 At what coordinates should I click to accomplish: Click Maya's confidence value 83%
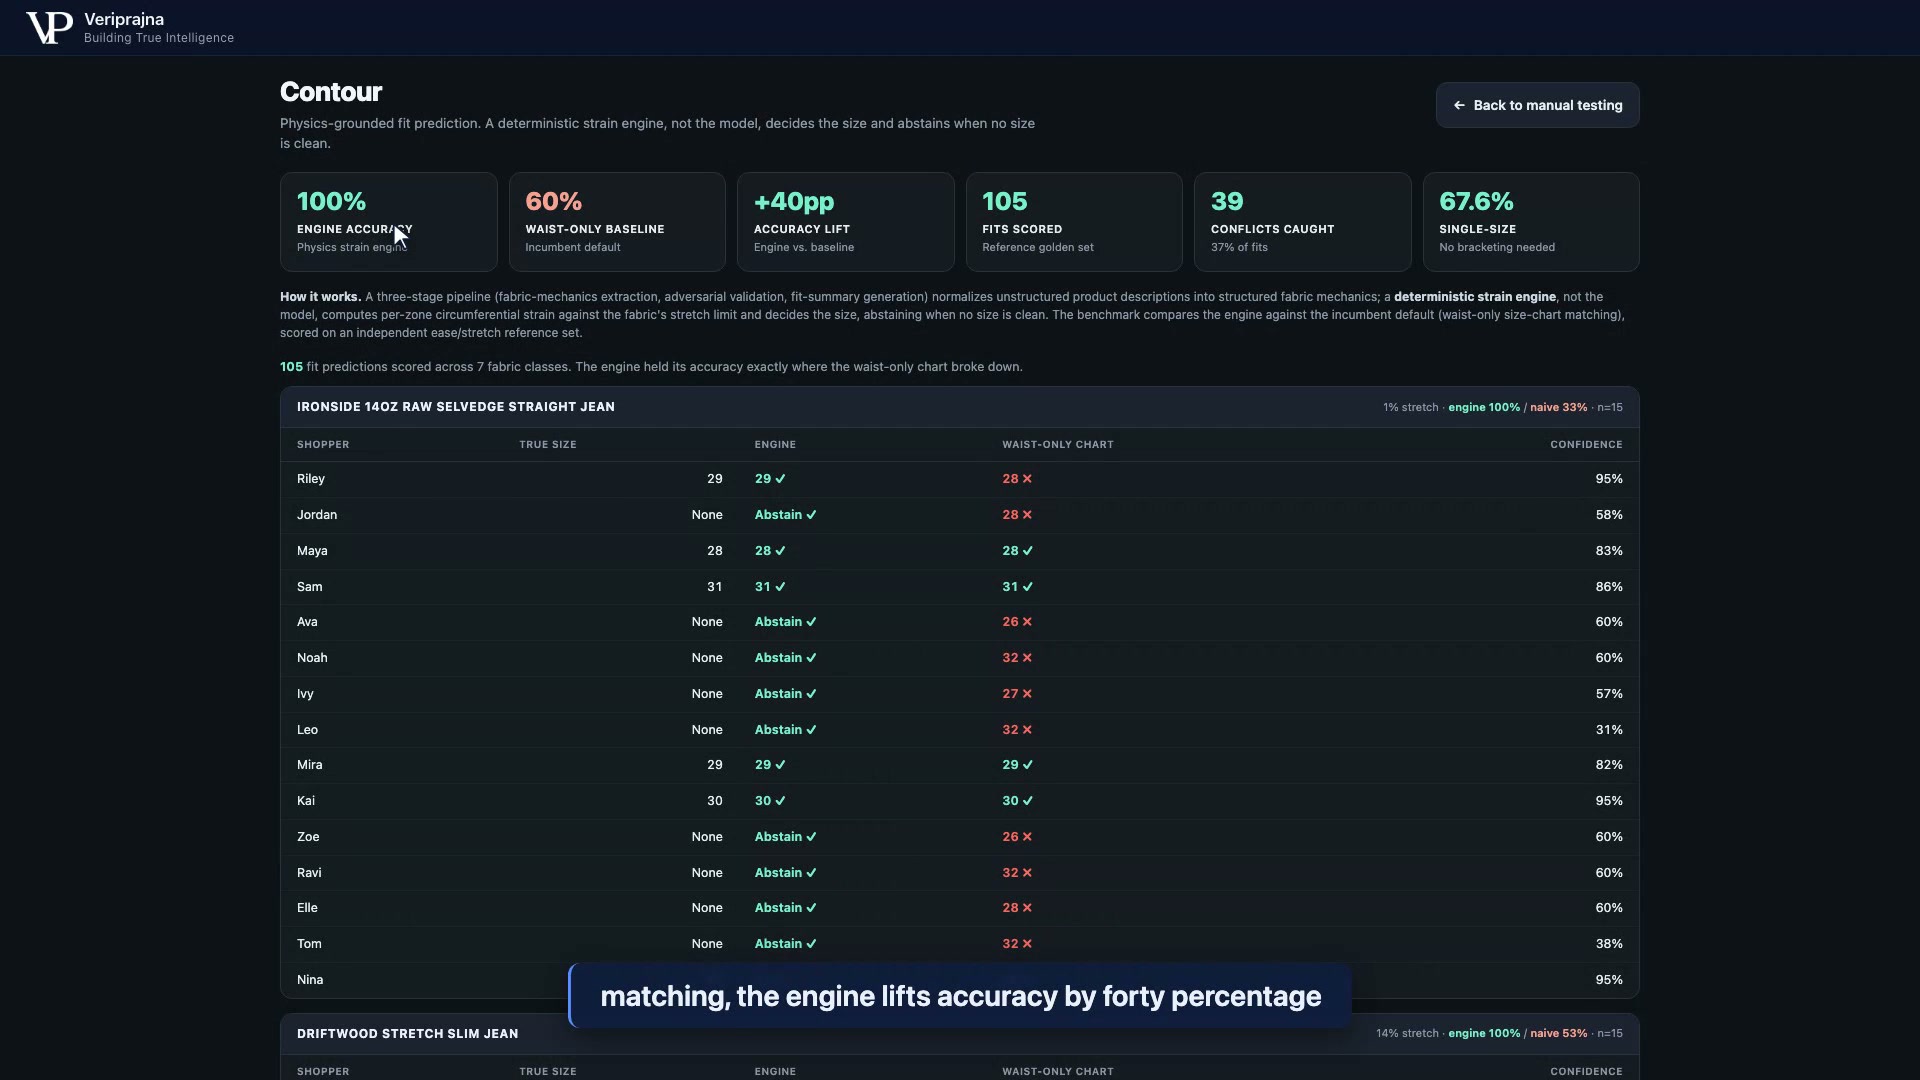[1609, 551]
